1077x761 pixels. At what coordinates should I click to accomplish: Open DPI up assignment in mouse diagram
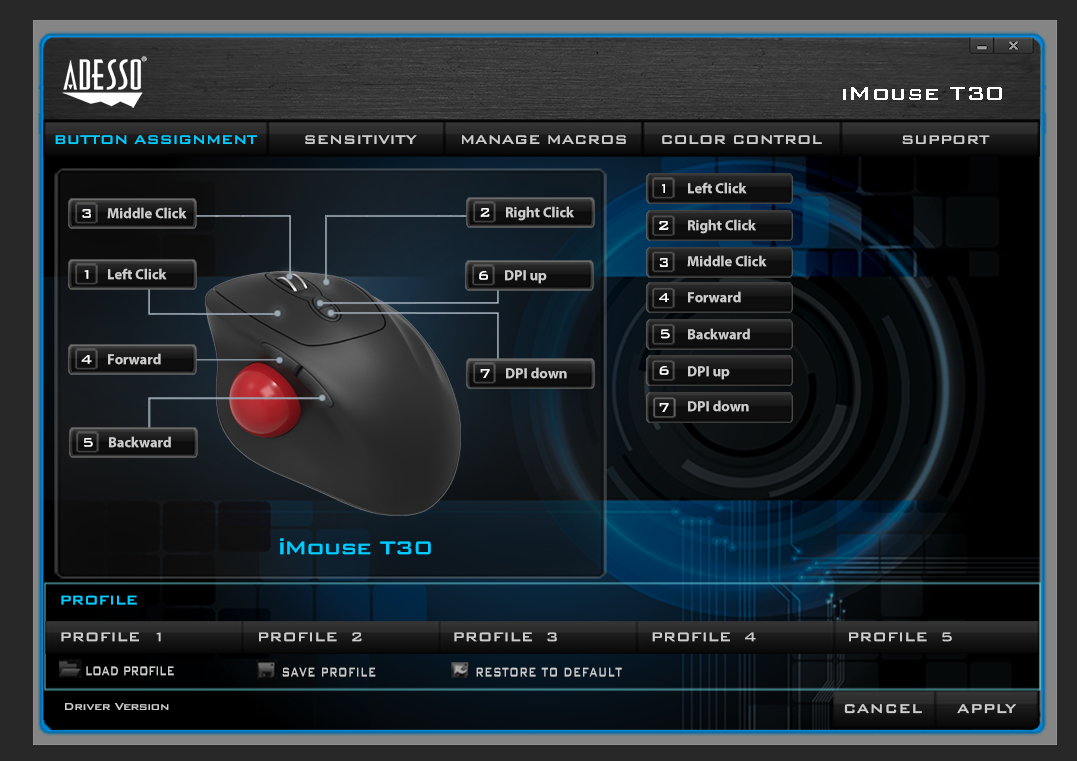(x=530, y=275)
